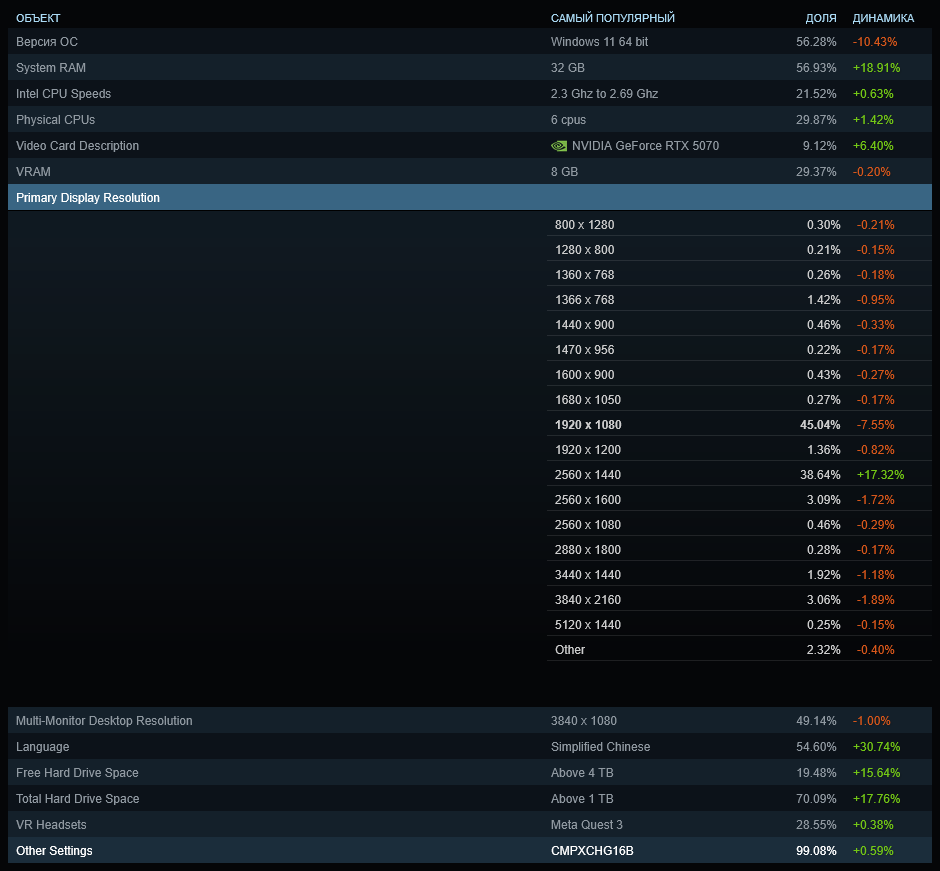This screenshot has height=871, width=940.
Task: Select the 800 x 1280 resolution row
Action: 739,224
